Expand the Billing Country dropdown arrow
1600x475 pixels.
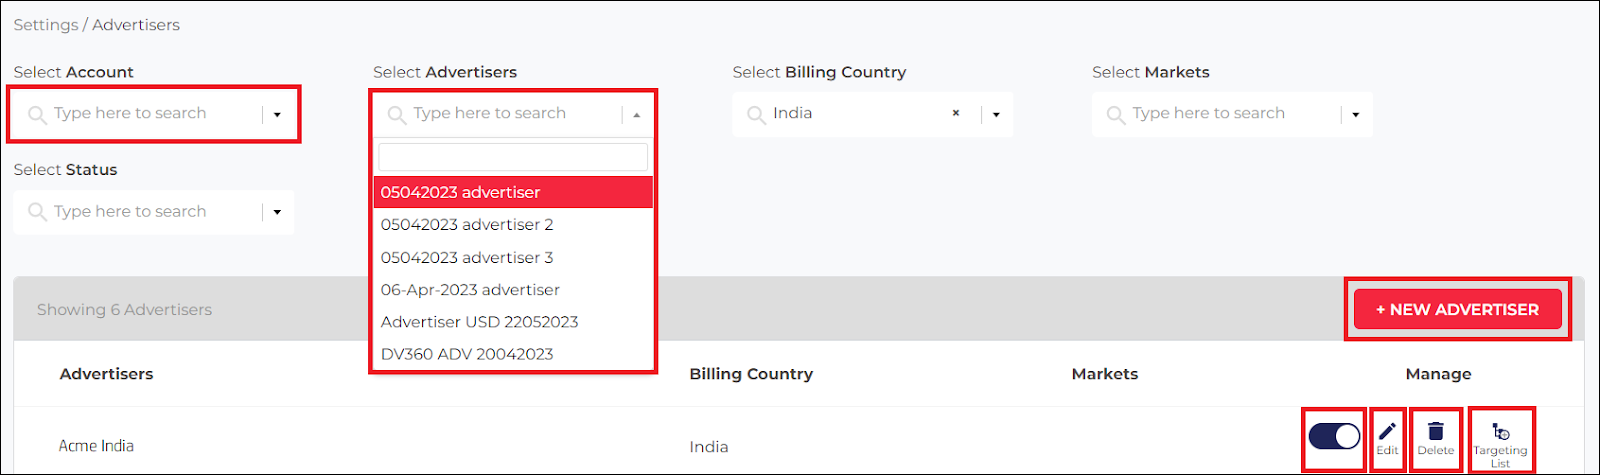pos(996,115)
